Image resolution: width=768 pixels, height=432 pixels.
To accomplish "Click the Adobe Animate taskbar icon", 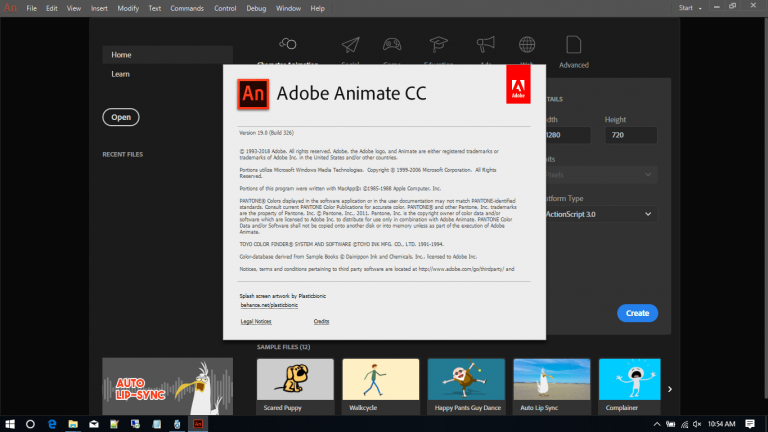I will [198, 424].
